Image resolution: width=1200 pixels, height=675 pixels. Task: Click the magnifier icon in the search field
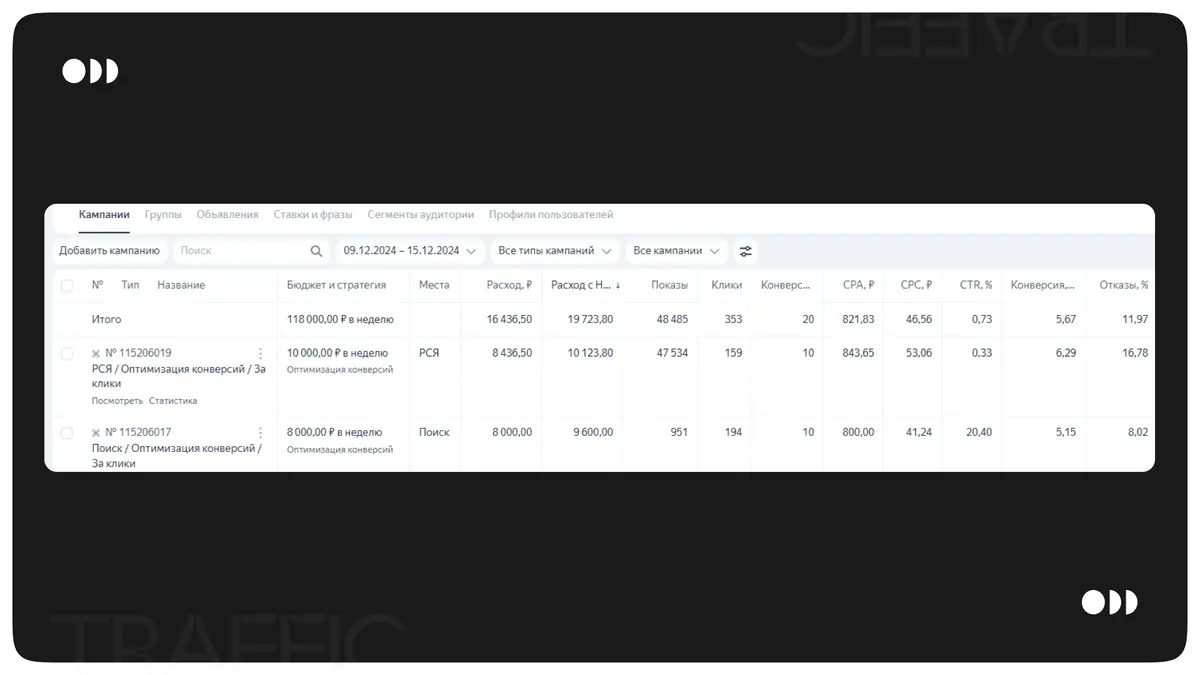(x=316, y=251)
